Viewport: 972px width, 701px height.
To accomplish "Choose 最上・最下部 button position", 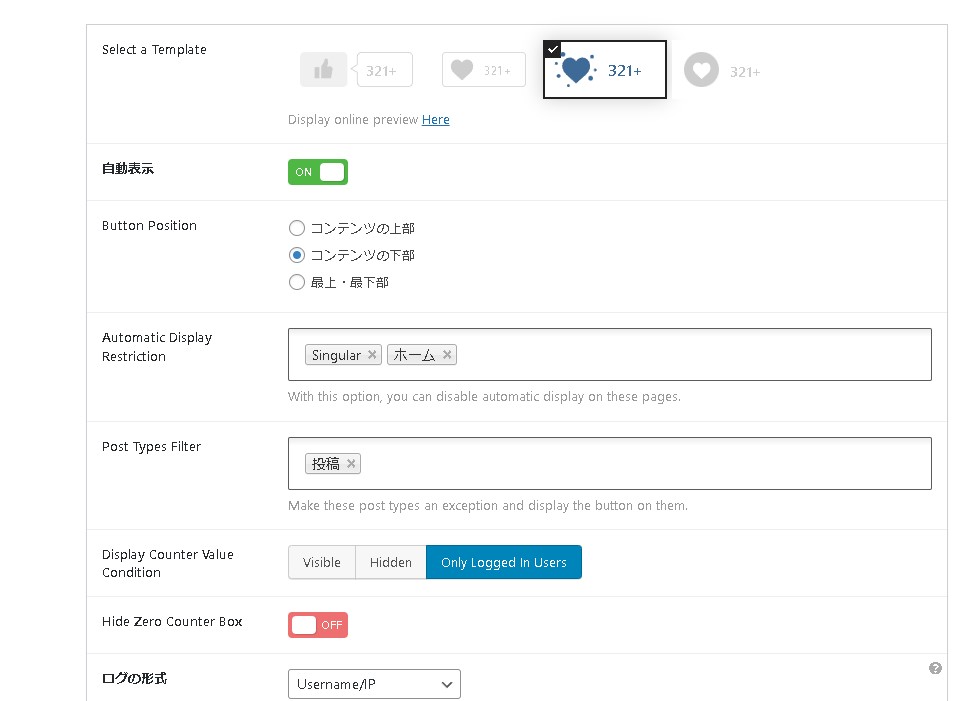I will [x=297, y=283].
